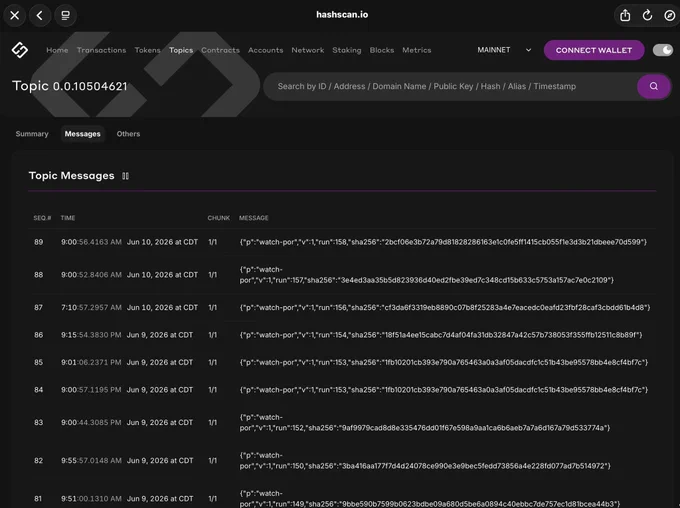Screen dimensions: 680x508
Task: Click the run 154 message text
Action: point(441,335)
